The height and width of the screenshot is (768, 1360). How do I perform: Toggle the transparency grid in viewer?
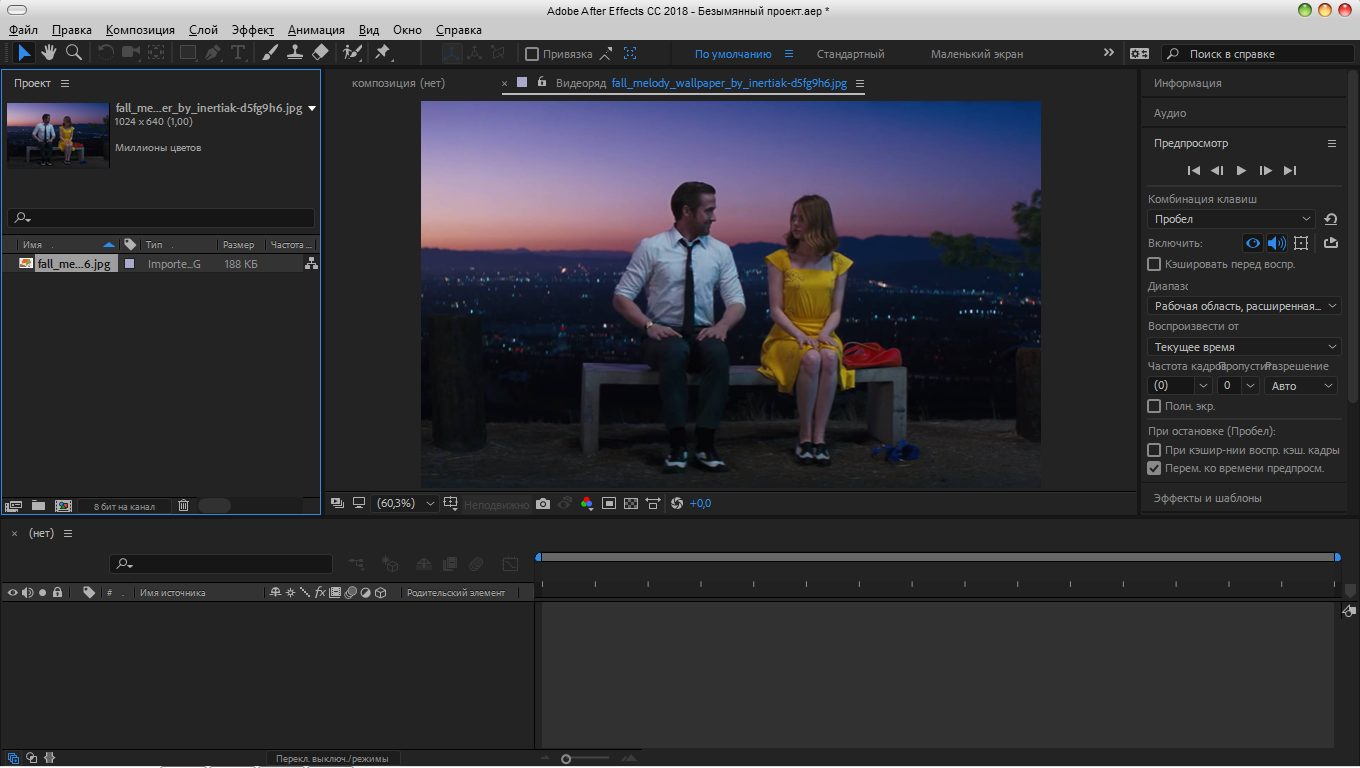631,503
